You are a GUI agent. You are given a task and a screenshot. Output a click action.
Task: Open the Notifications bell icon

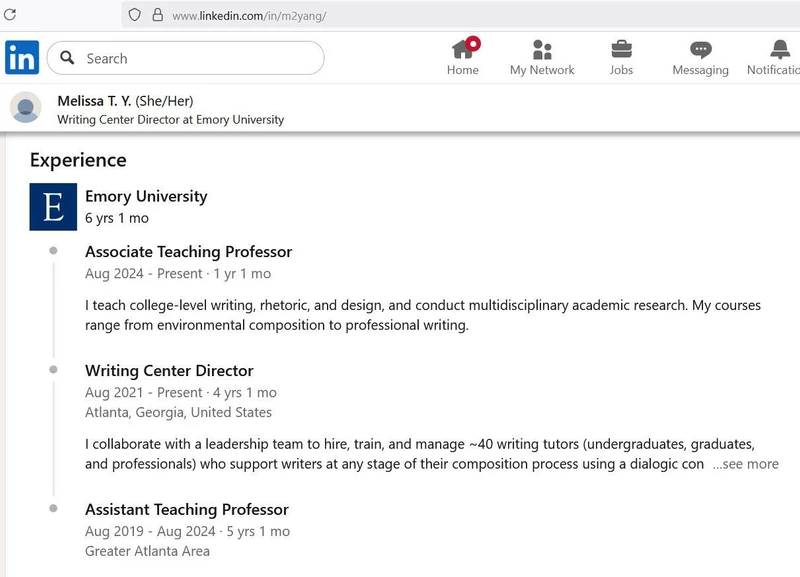(779, 49)
